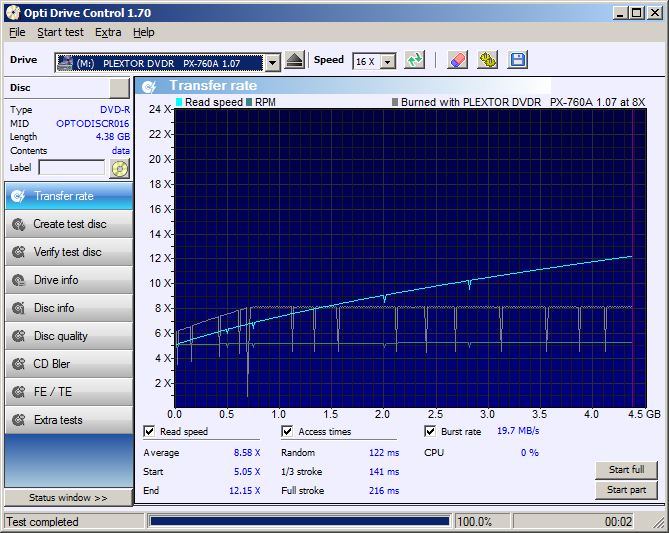Open the Extra menu
The height and width of the screenshot is (533, 669).
108,32
